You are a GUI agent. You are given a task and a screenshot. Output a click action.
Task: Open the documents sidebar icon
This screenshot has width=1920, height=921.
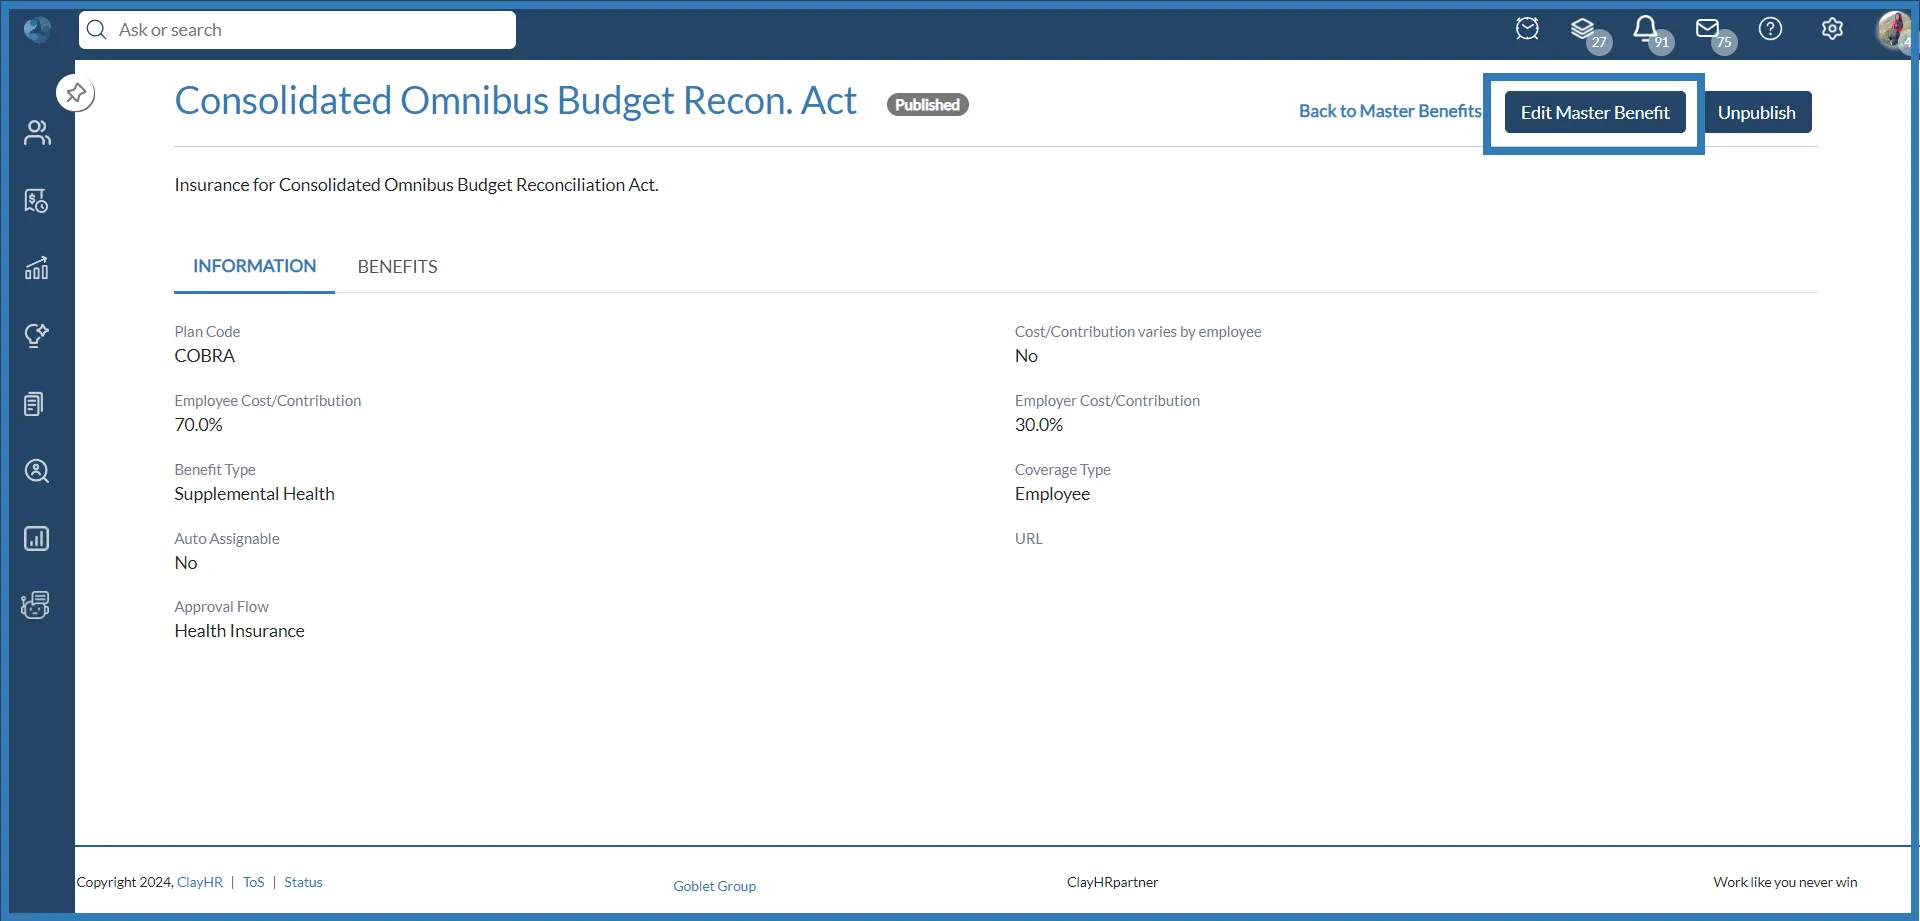pos(35,403)
